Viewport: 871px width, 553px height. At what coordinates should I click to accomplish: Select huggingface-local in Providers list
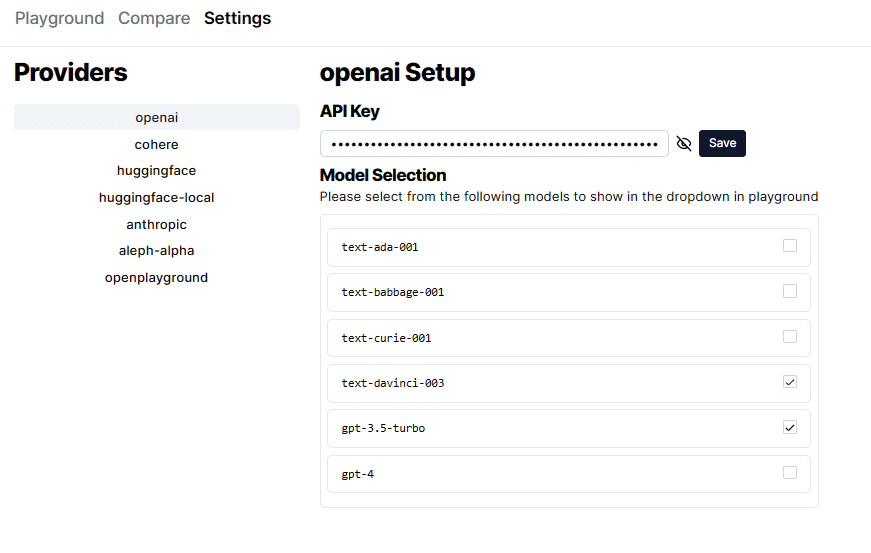coord(157,197)
